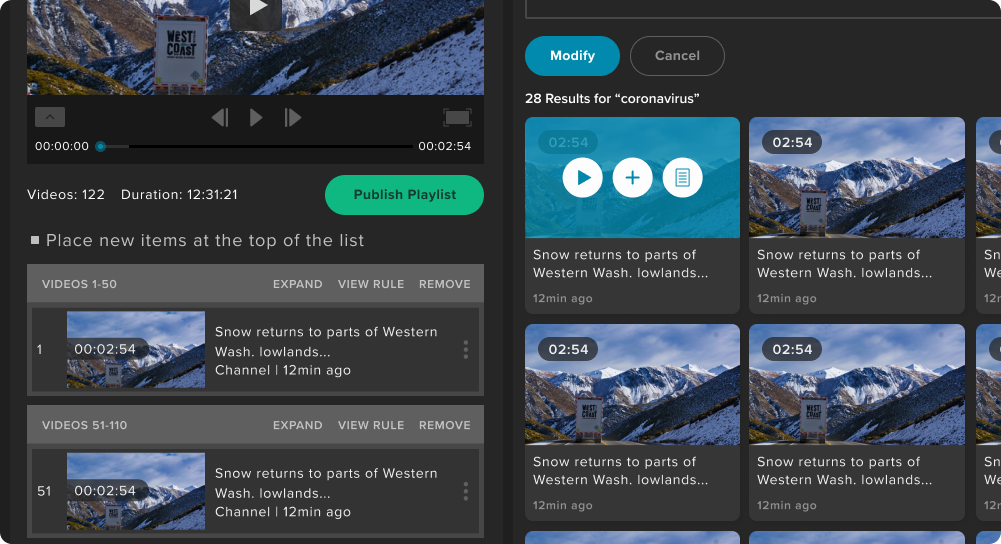Toggle 'Place new items at the top' checkbox
1001x544 pixels.
pos(35,240)
